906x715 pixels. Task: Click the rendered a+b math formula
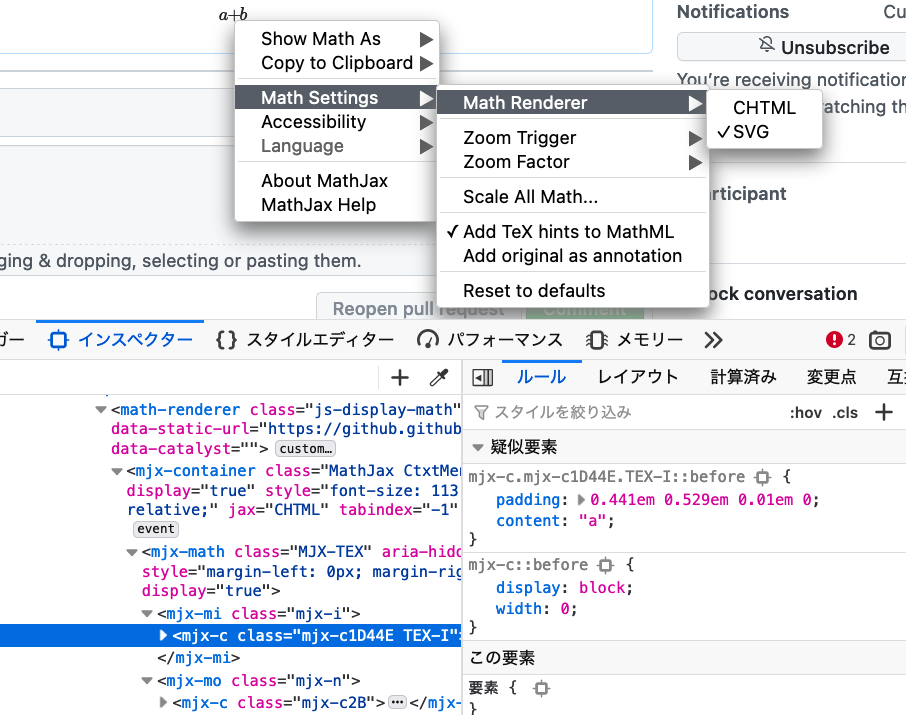233,14
